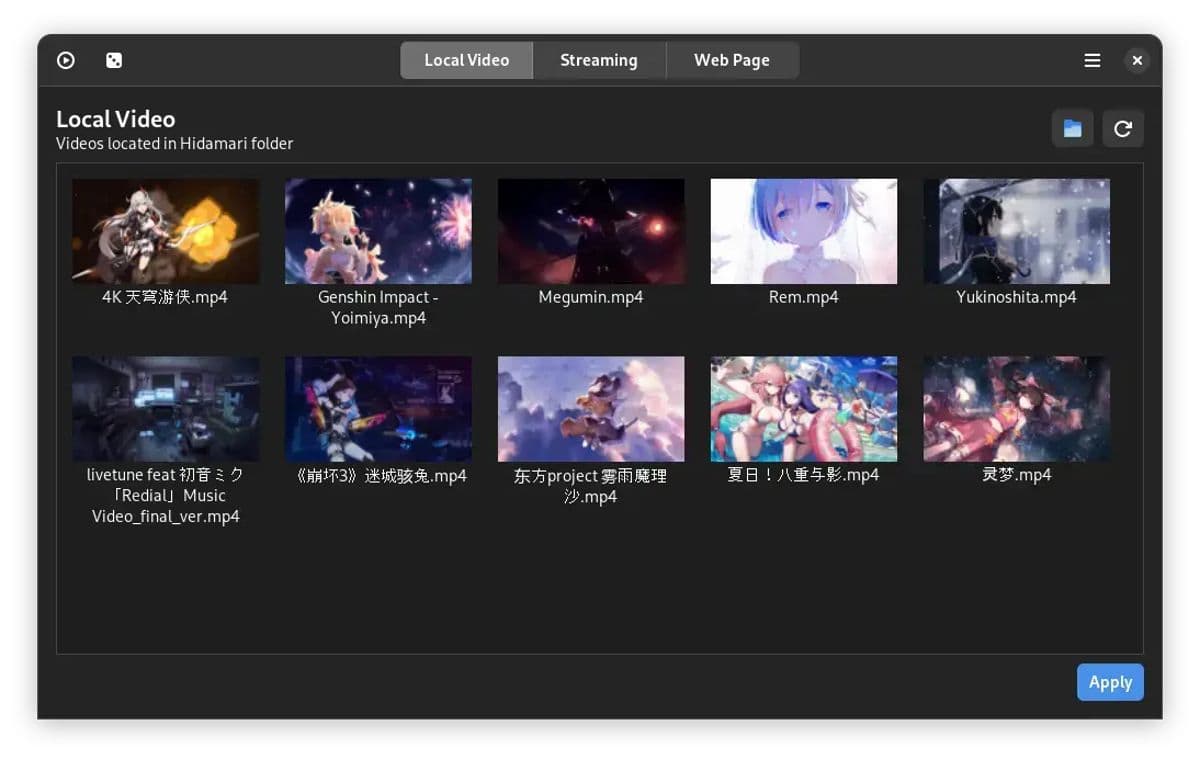Screen dimensions: 1200x760
Task: Select the livetune feat 初音ミク Redial thumbnail
Action: click(x=166, y=409)
